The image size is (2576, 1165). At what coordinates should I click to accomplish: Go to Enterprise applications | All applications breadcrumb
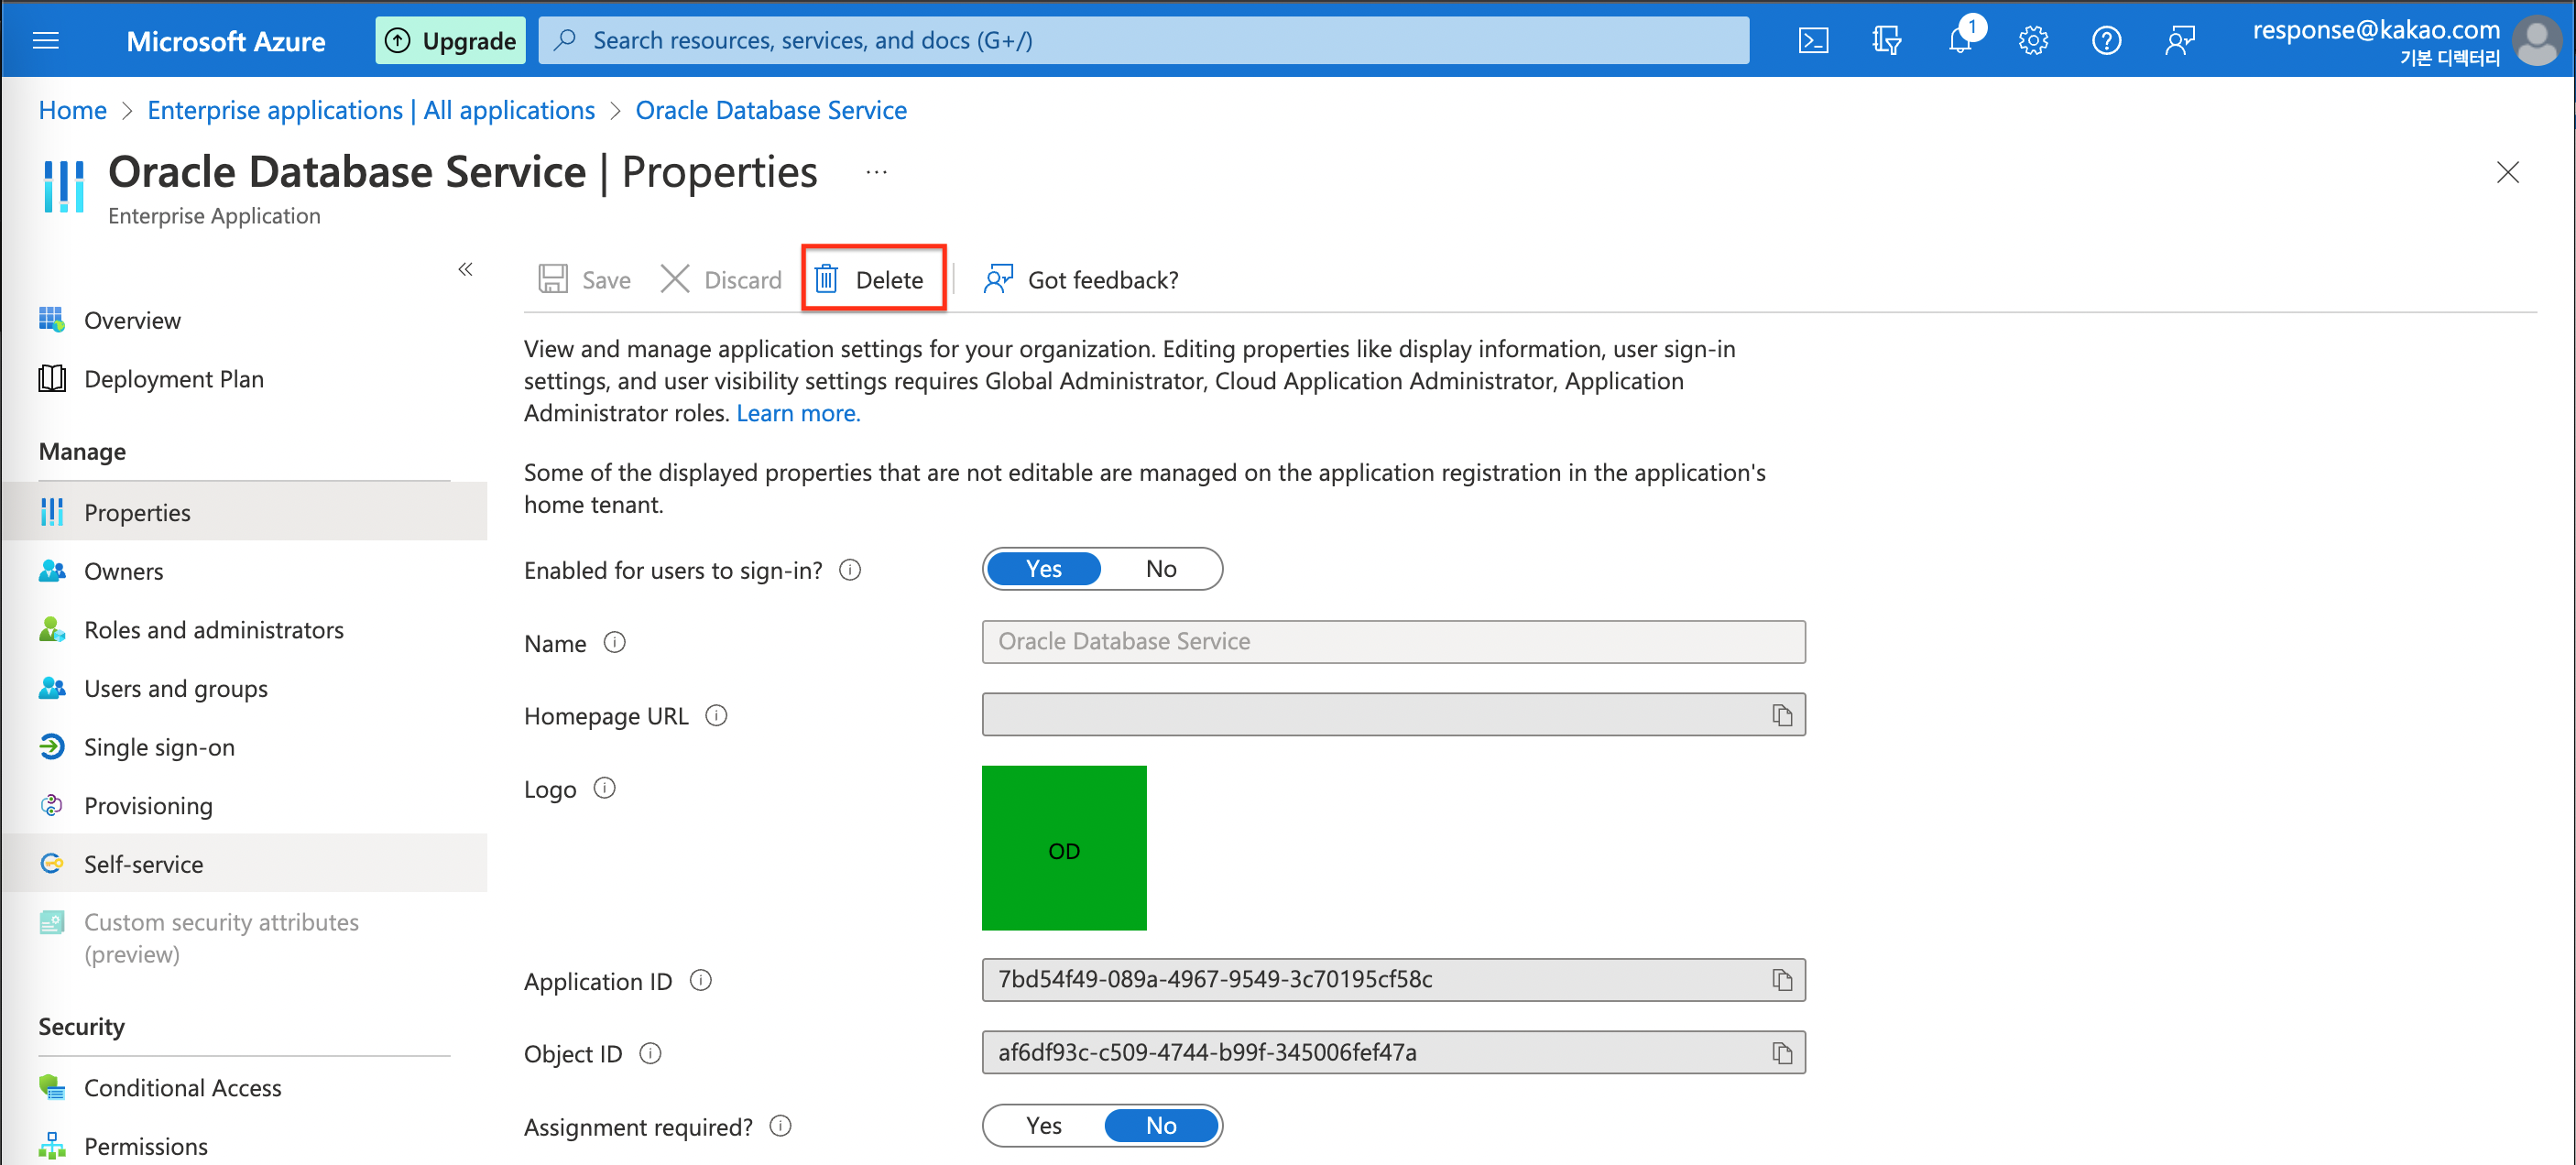pos(371,110)
